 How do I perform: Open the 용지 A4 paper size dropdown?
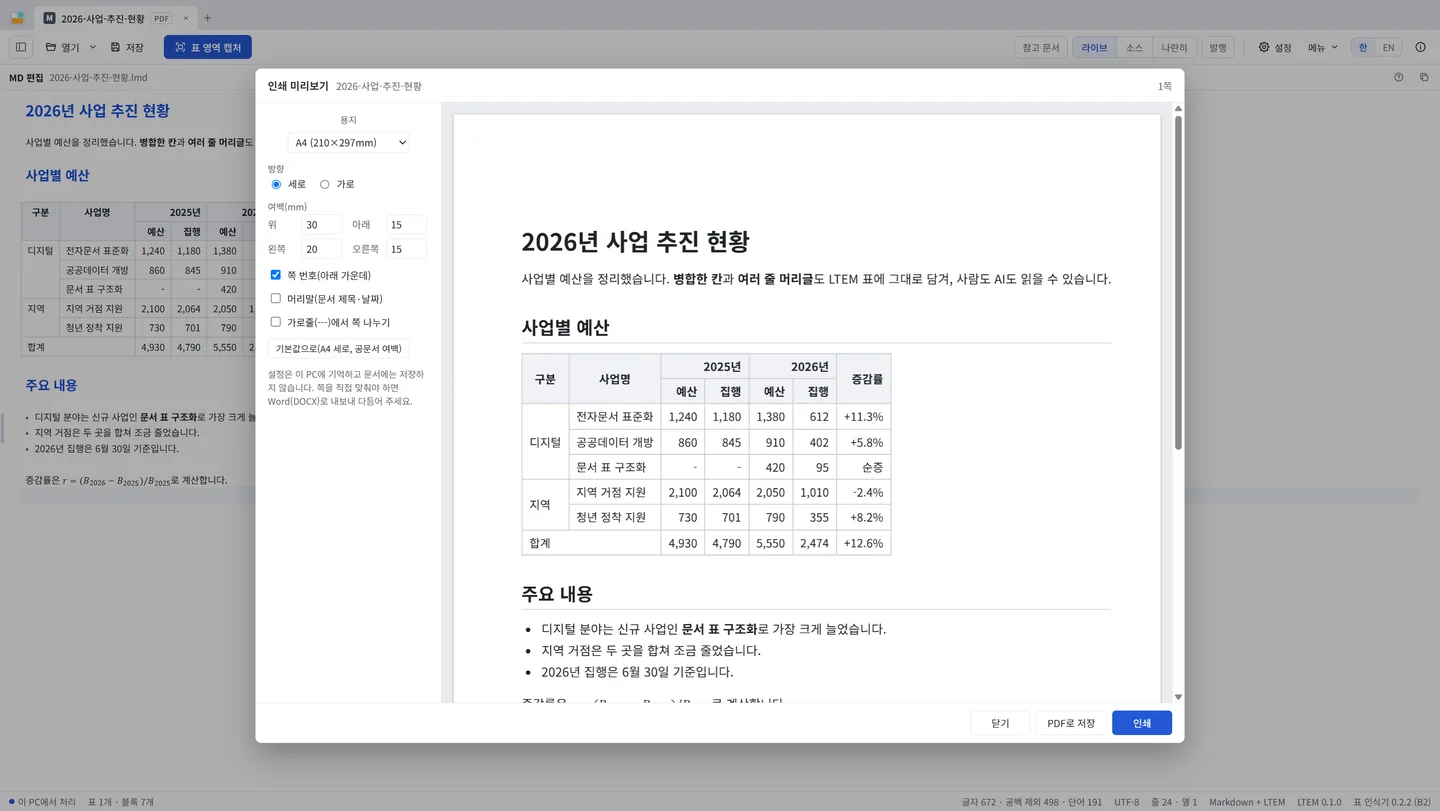click(348, 143)
